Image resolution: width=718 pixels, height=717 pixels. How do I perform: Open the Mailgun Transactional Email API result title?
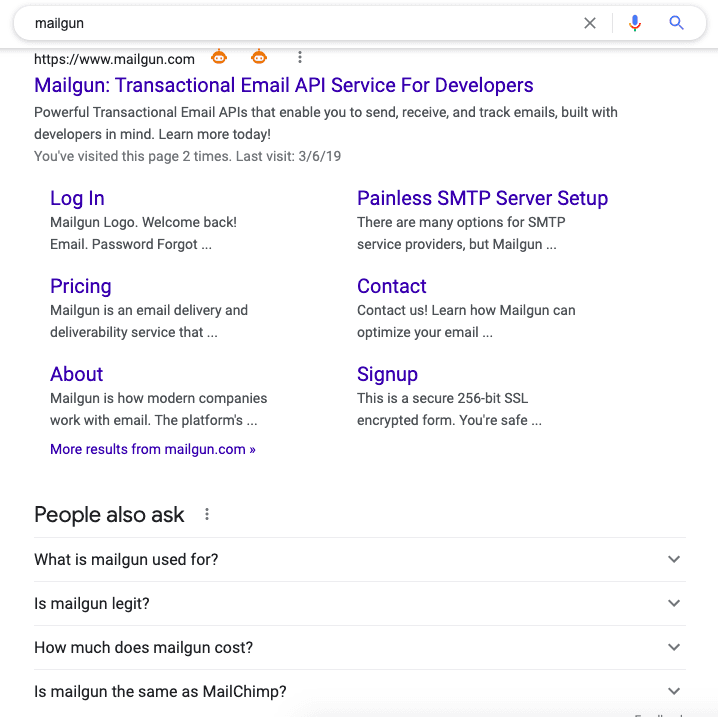tap(284, 85)
